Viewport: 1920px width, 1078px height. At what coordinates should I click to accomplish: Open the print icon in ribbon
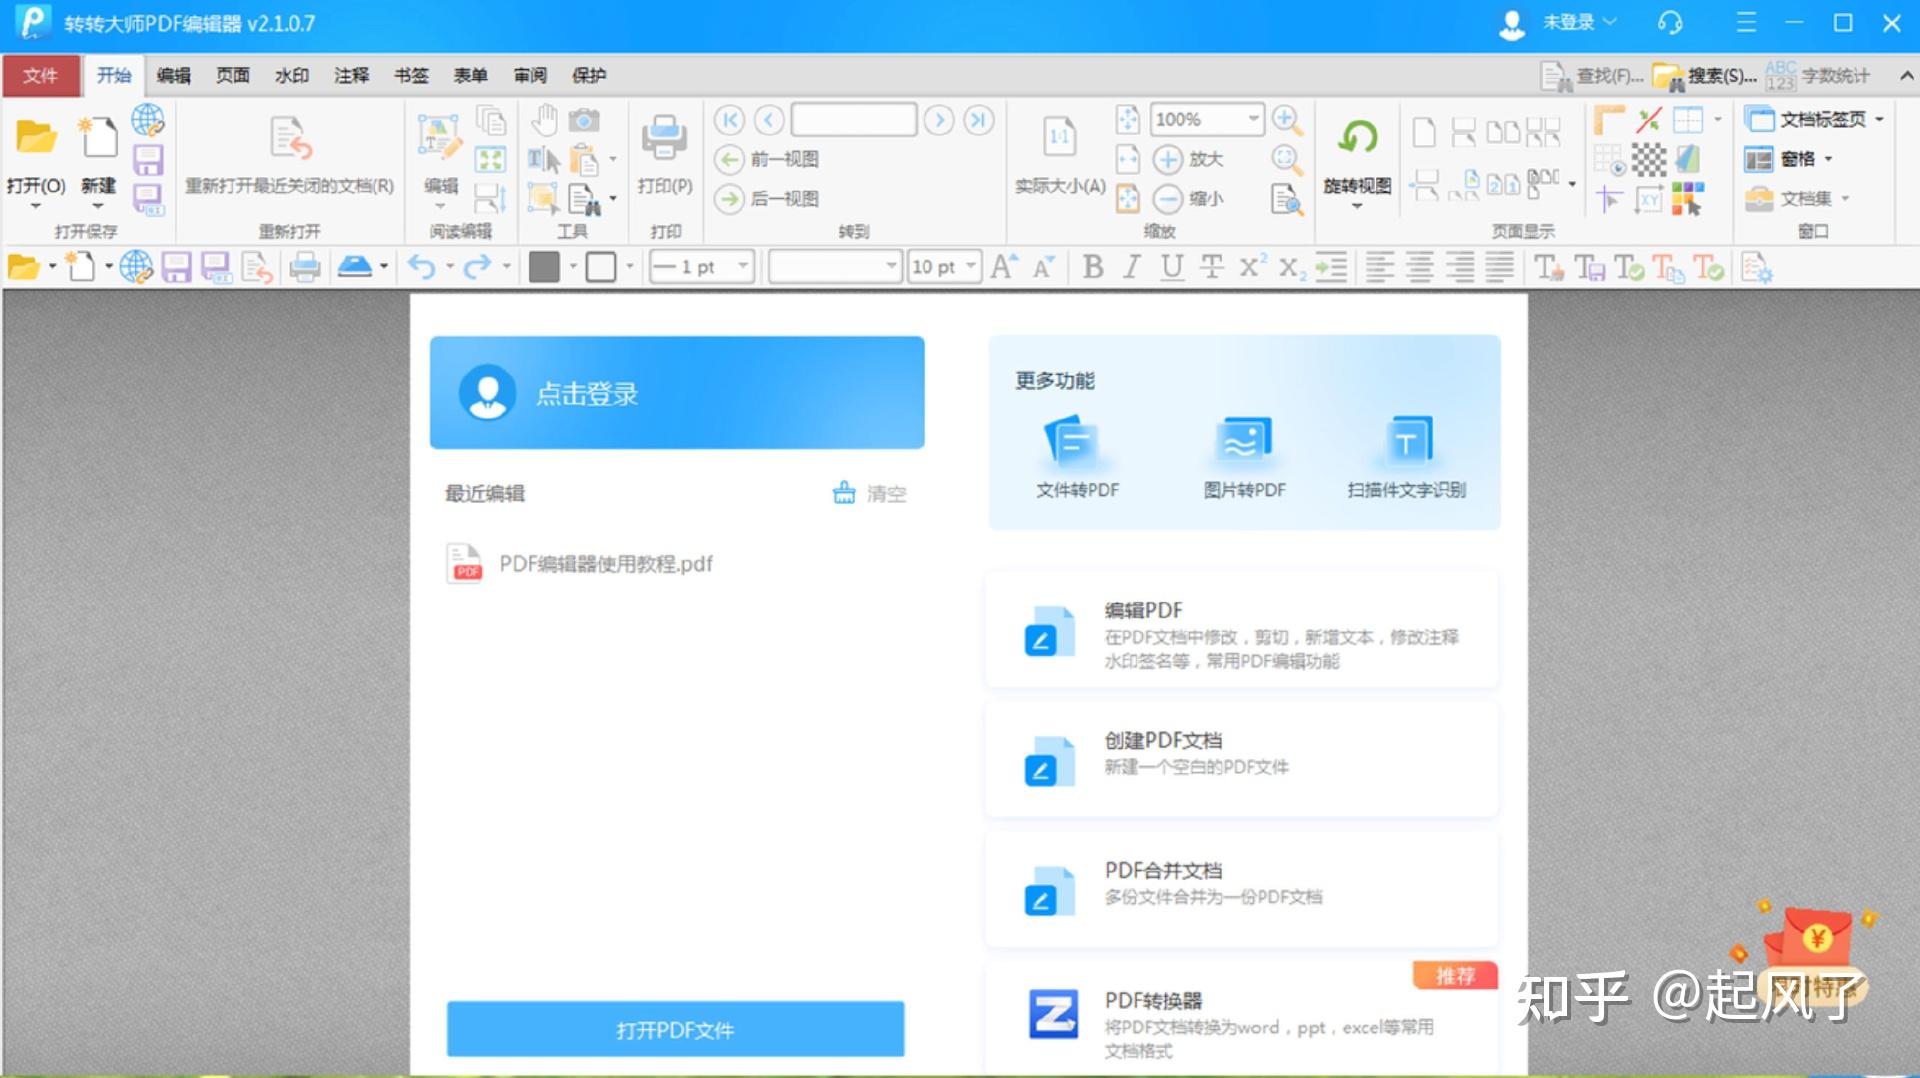coord(665,138)
